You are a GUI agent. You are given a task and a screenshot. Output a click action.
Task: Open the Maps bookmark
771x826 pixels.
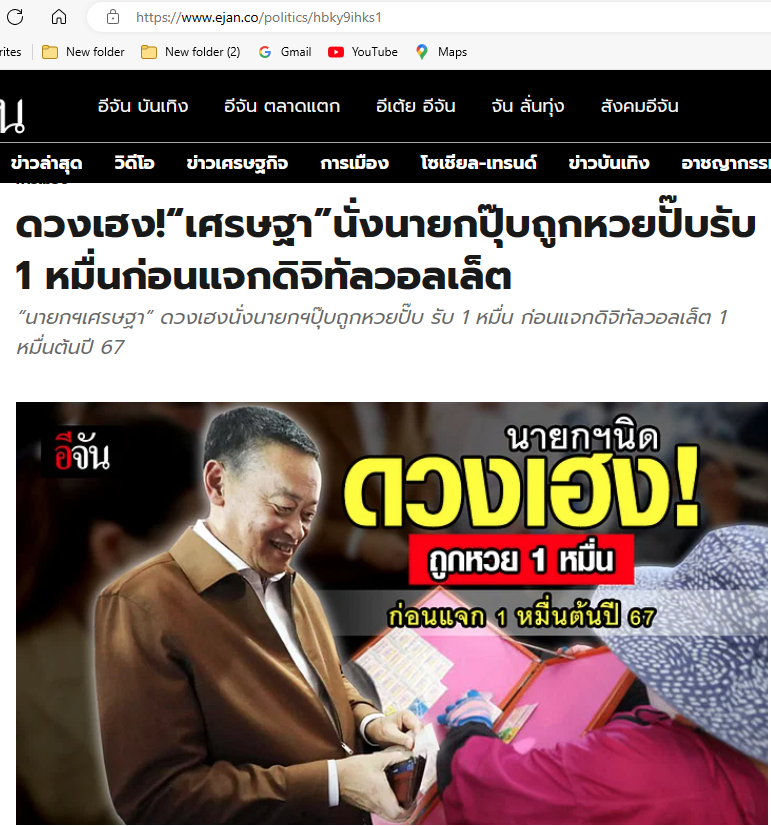(441, 52)
